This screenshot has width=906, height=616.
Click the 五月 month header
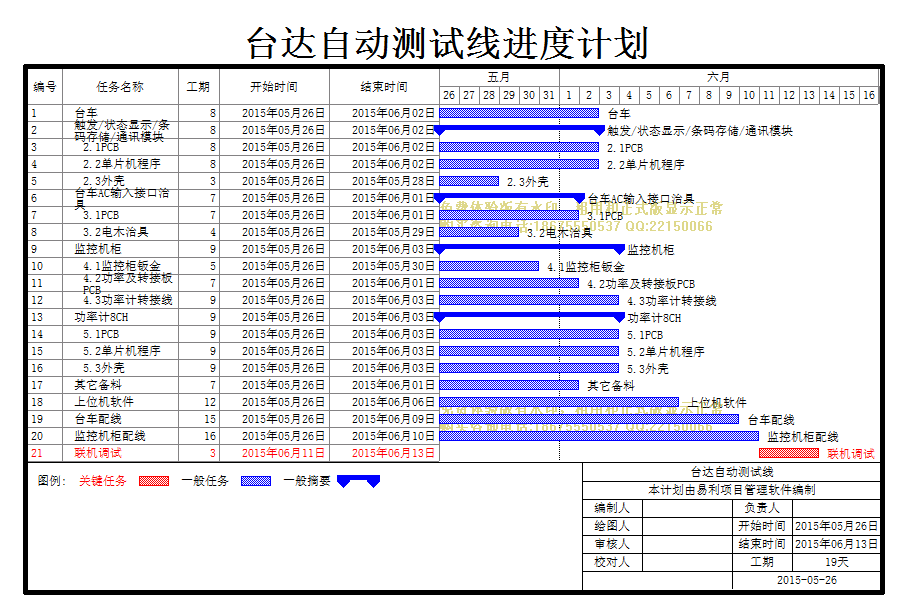(x=499, y=77)
